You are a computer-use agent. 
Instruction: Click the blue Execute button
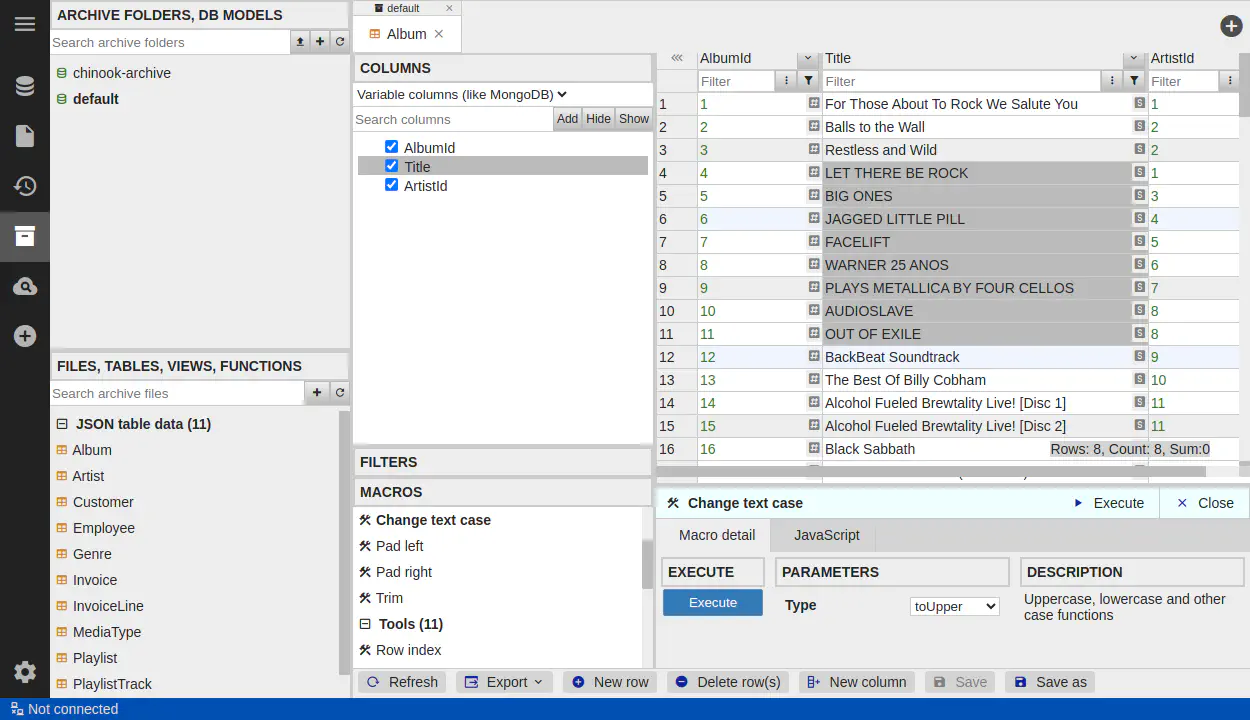point(712,603)
